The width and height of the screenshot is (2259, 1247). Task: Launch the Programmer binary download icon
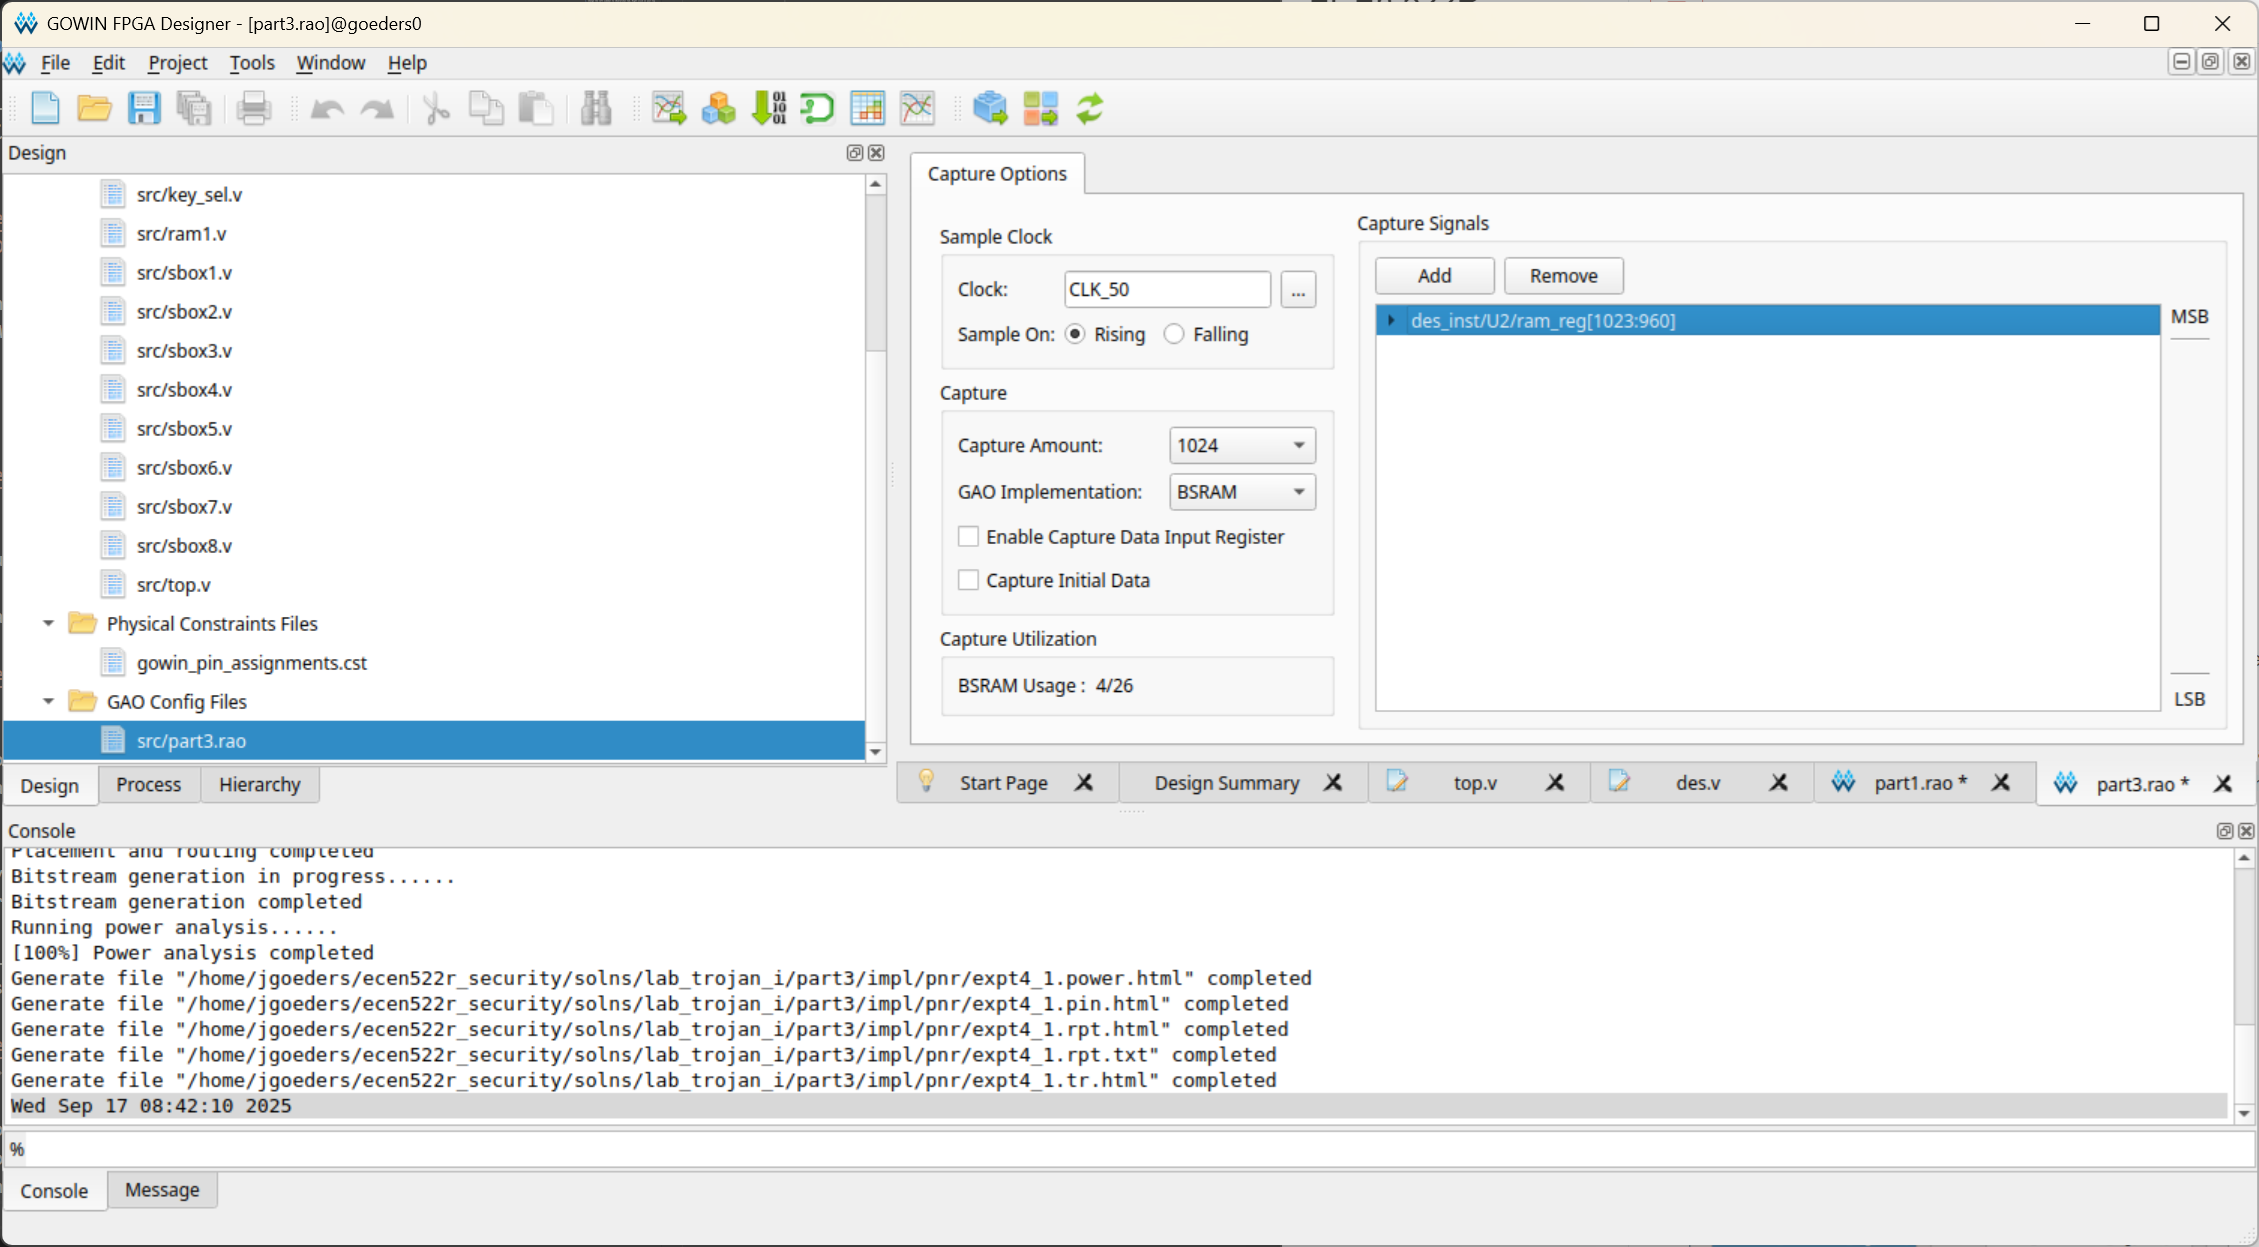point(768,108)
